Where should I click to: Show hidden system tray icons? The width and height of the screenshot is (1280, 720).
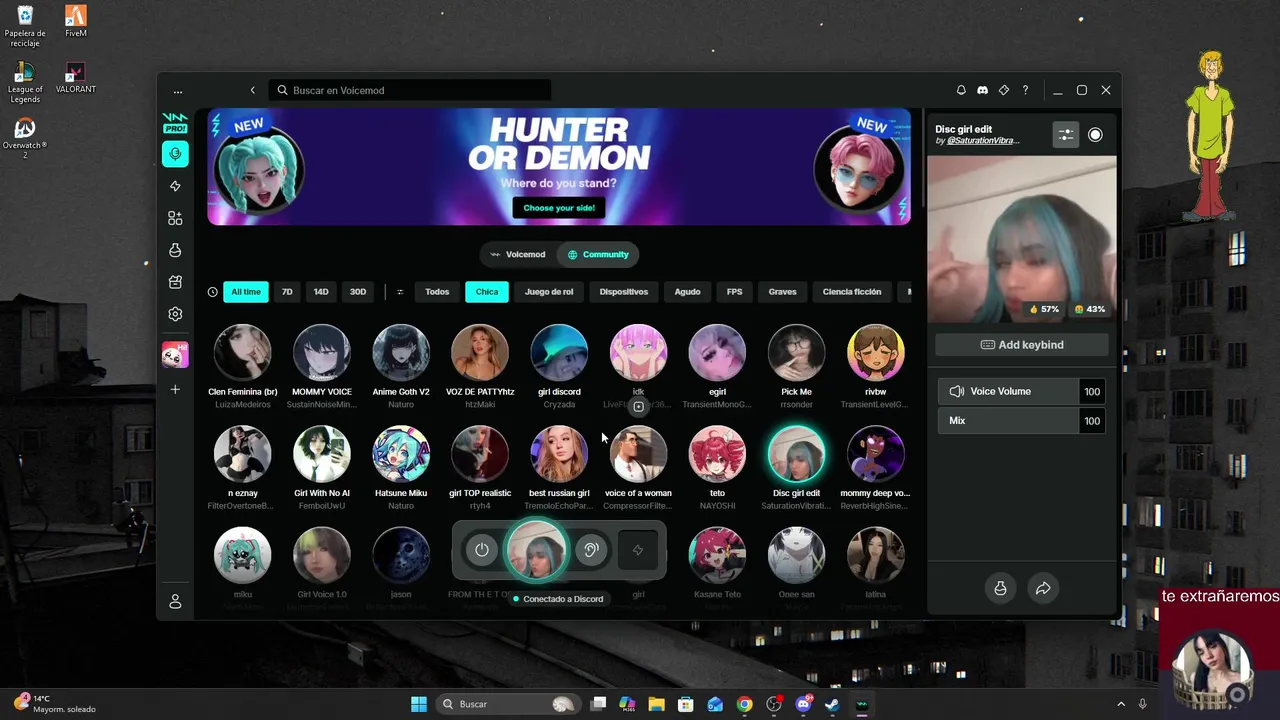tap(1120, 704)
